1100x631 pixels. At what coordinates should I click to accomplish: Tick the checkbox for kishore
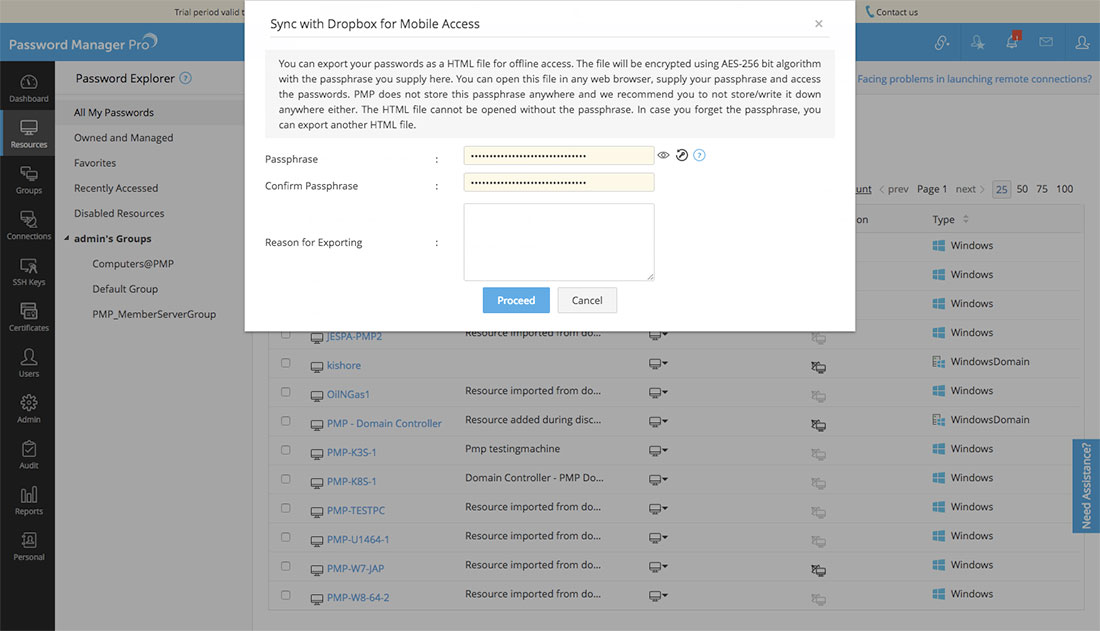point(286,363)
